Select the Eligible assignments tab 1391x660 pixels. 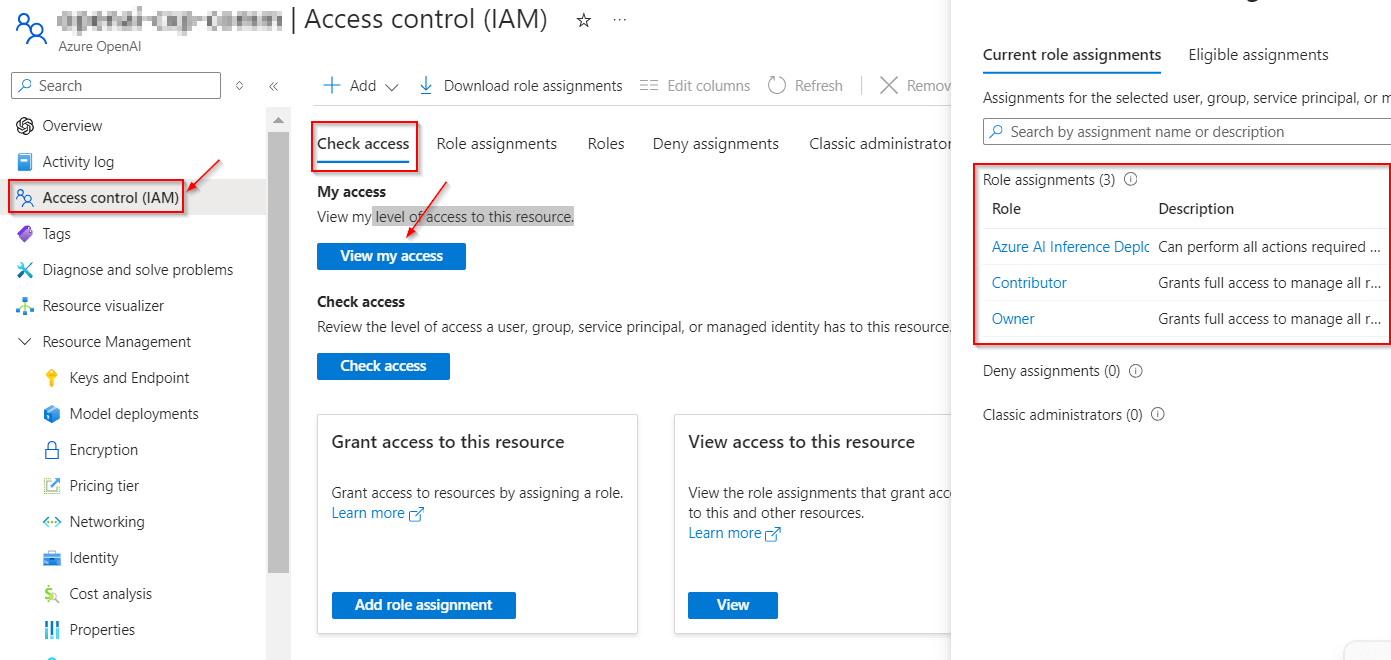tap(1258, 55)
